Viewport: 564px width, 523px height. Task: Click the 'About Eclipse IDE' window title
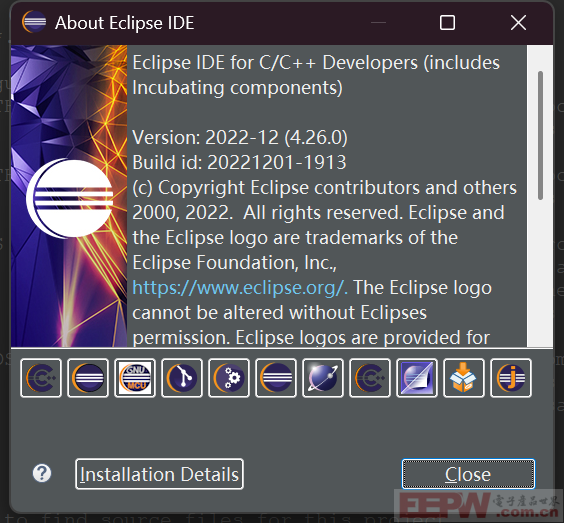(x=124, y=23)
